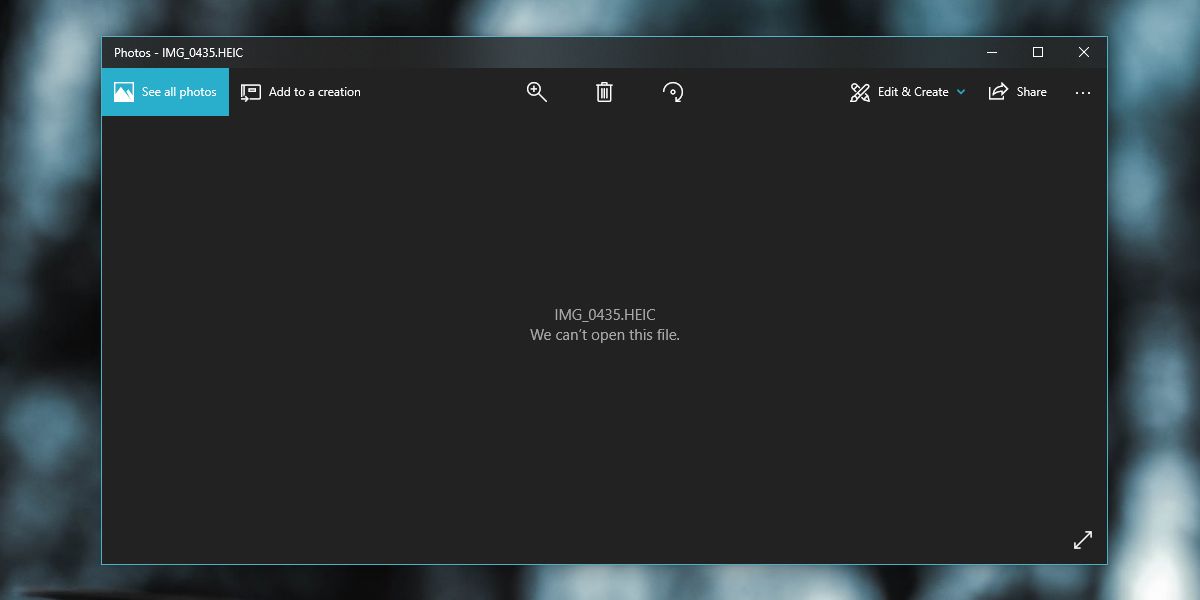
Task: Click the IMG_0435.HEIC file name in center
Action: pos(605,315)
